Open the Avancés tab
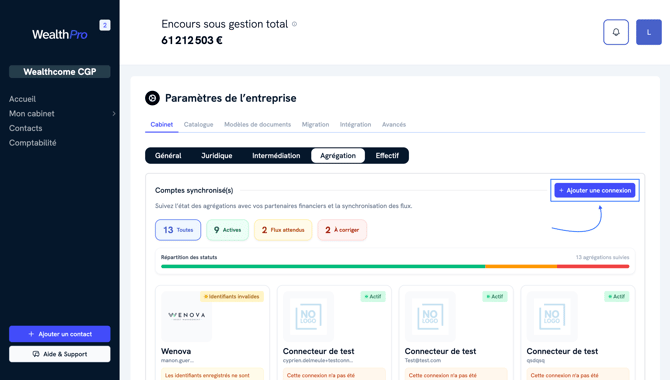This screenshot has width=670, height=380. pyautogui.click(x=394, y=124)
